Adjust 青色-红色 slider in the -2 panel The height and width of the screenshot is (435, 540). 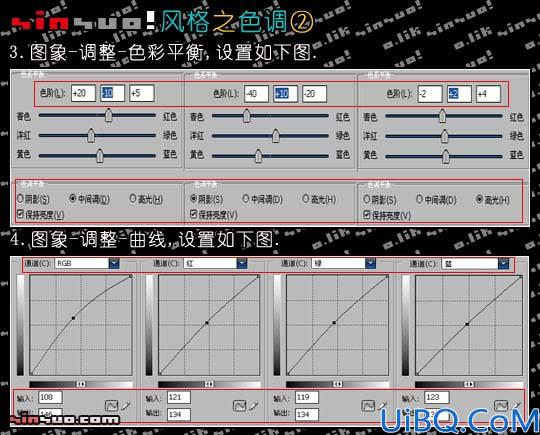[x=442, y=116]
